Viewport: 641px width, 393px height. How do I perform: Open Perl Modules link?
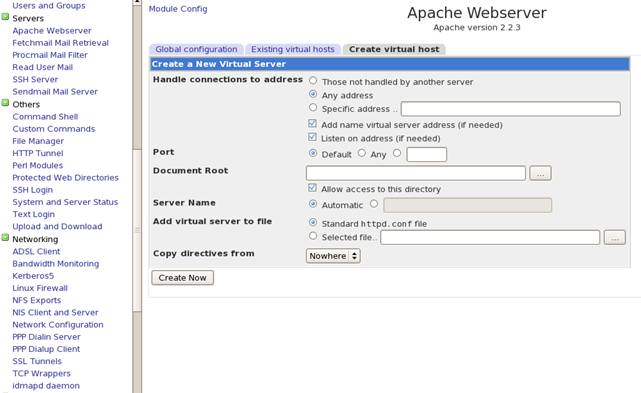(38, 166)
